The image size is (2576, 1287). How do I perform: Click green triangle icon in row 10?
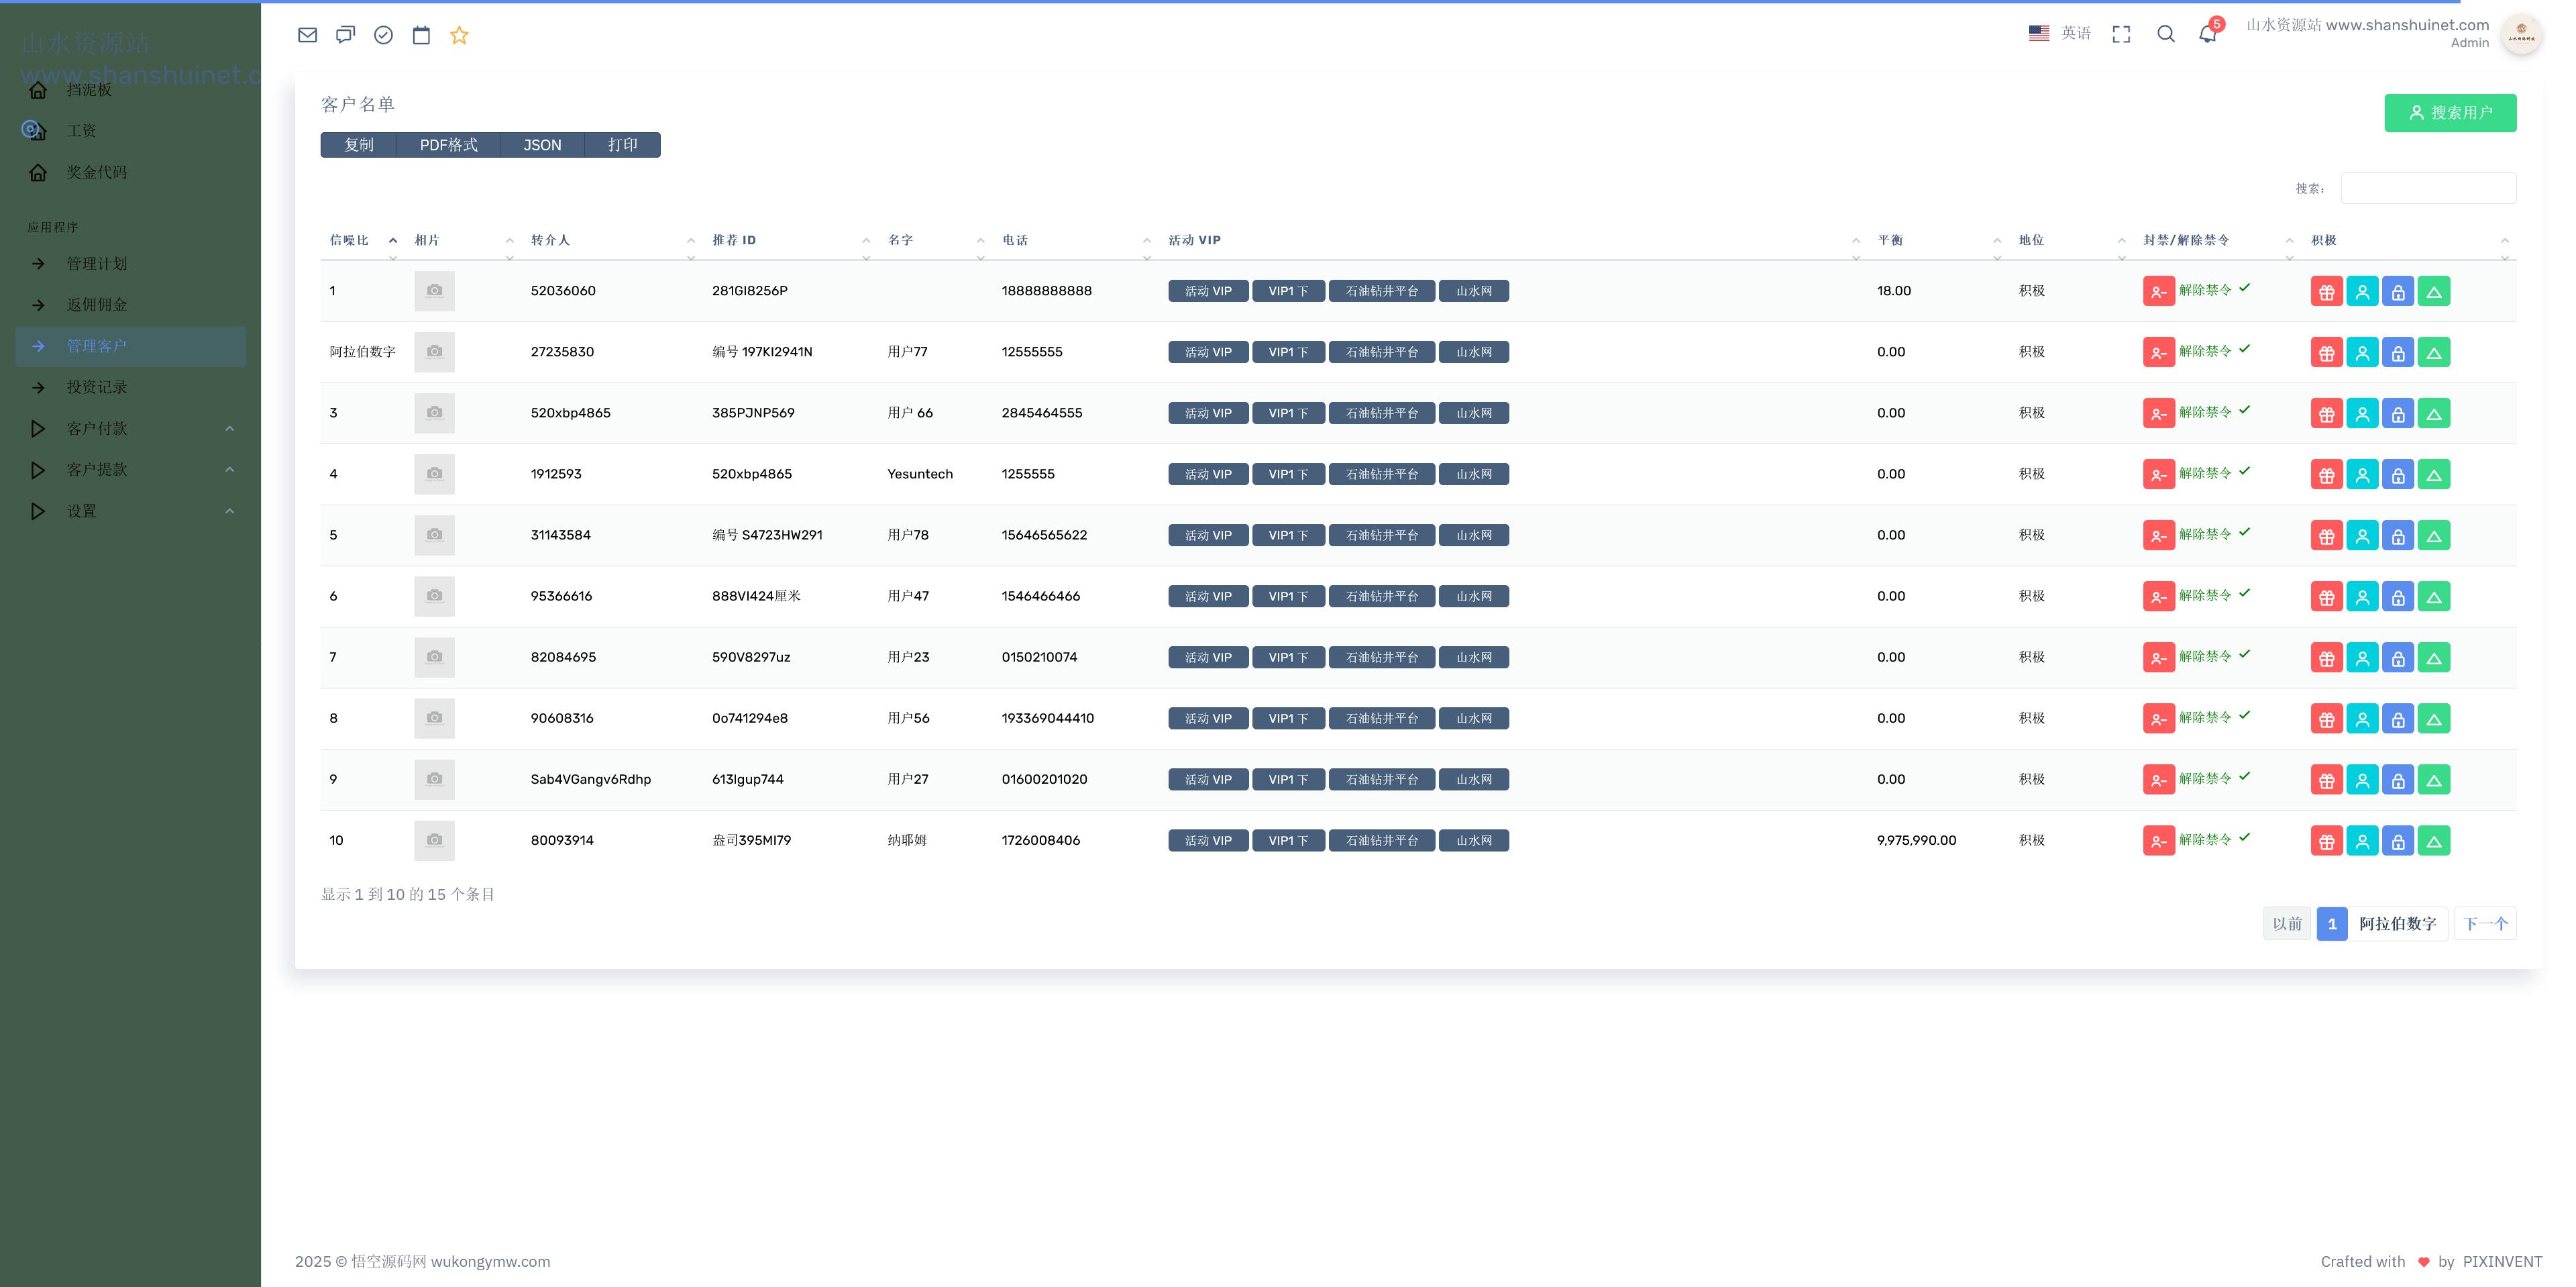coord(2434,841)
